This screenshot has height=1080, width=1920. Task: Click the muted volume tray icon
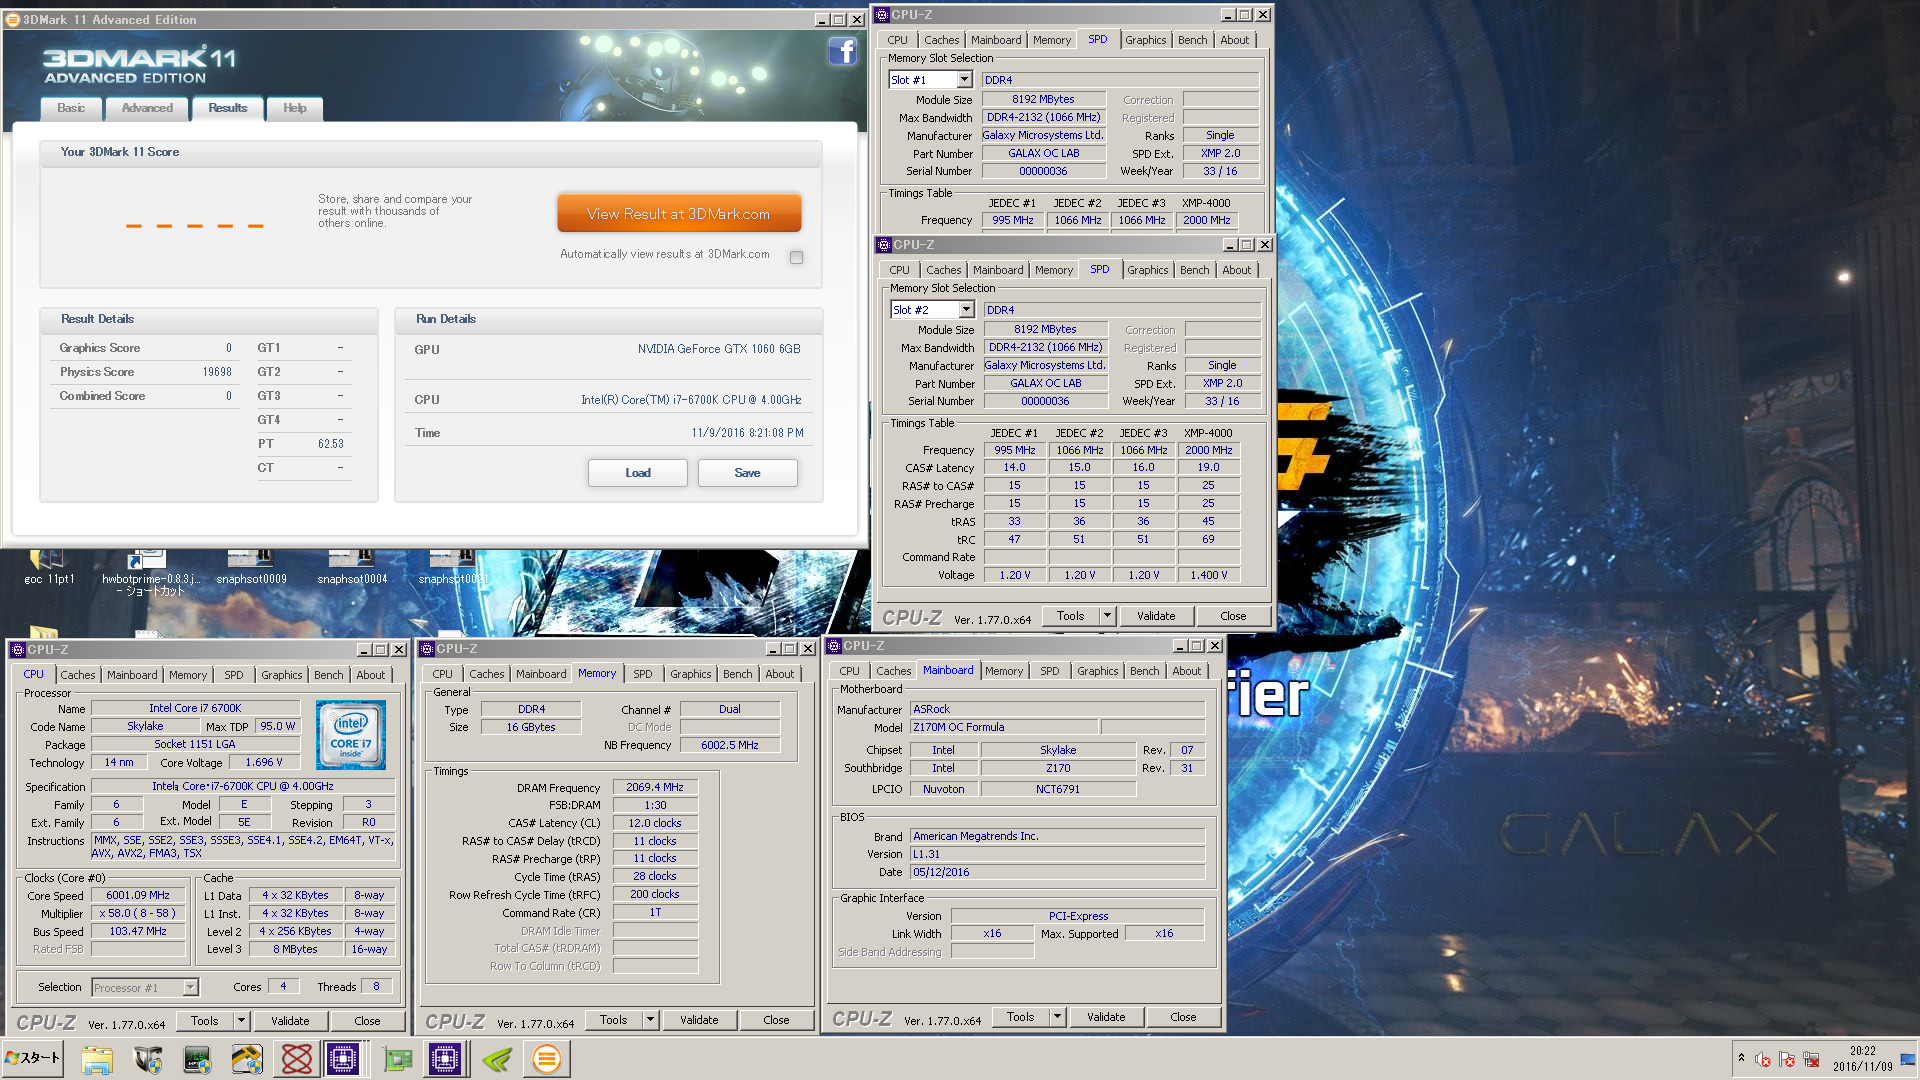coord(1763,1059)
